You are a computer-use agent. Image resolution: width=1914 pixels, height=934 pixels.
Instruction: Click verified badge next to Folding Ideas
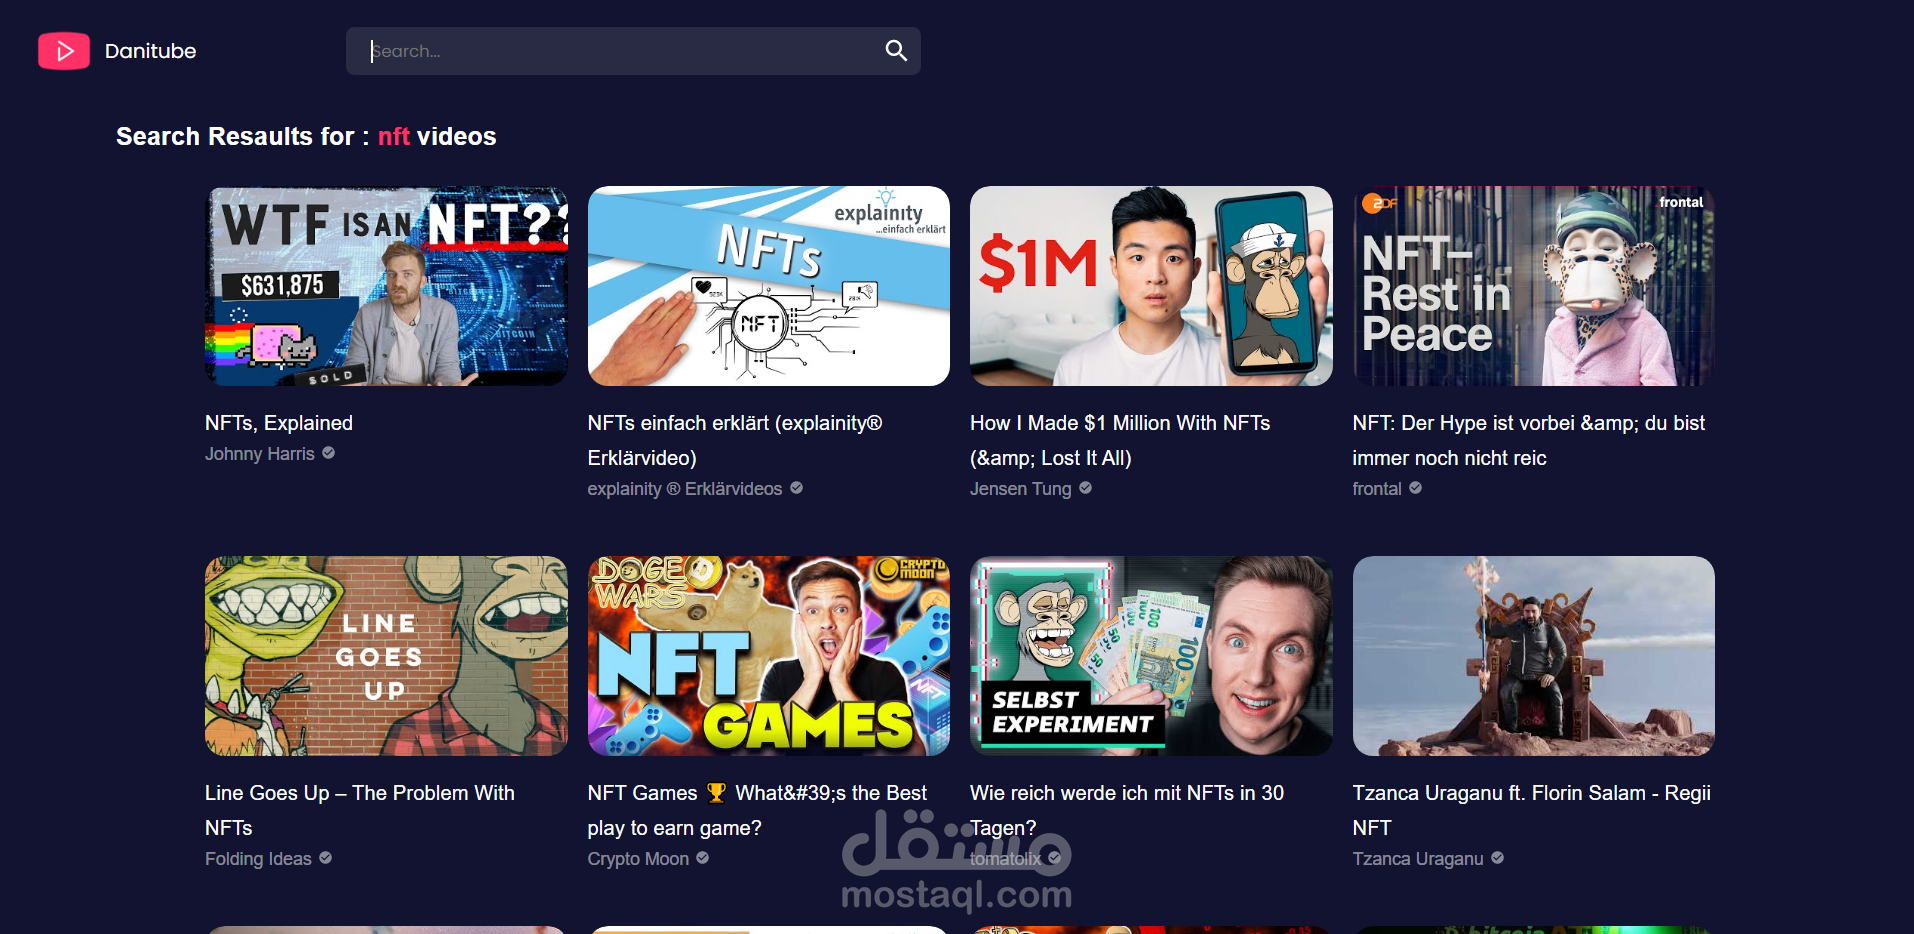[x=325, y=858]
